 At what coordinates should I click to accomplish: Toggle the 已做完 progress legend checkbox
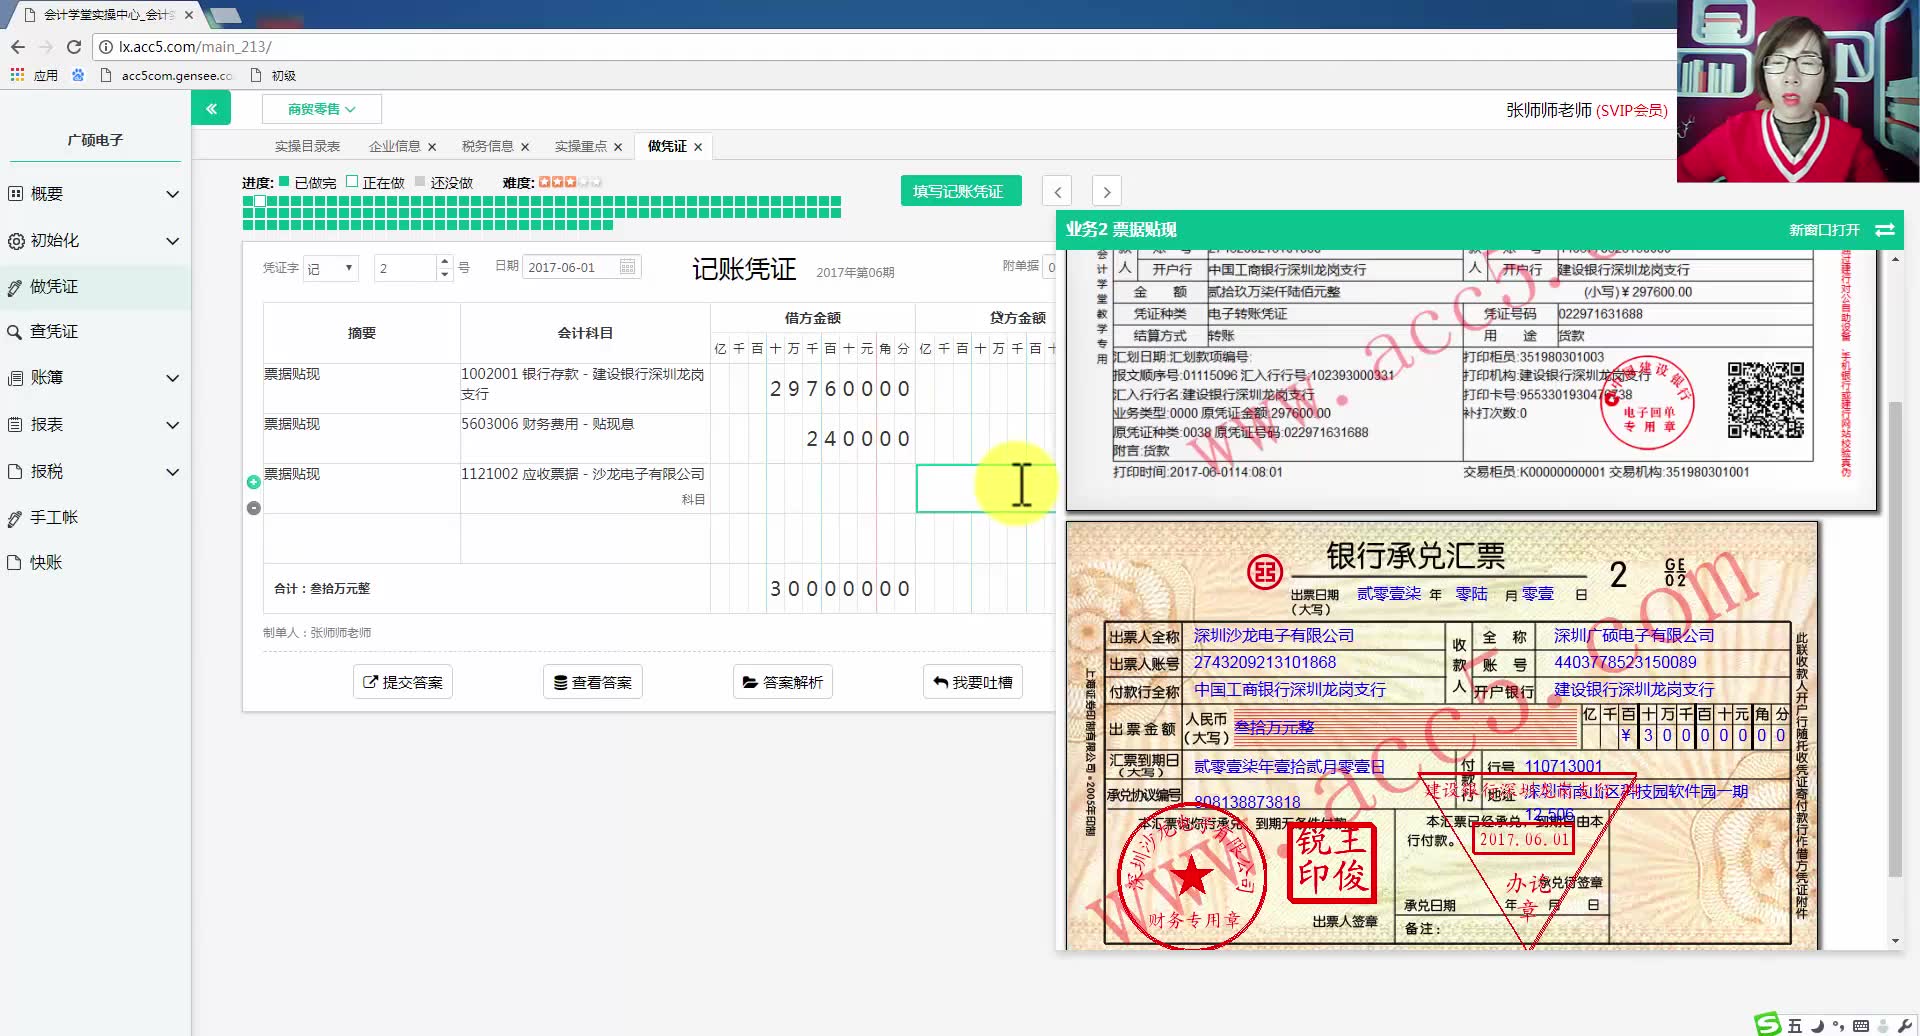point(284,181)
